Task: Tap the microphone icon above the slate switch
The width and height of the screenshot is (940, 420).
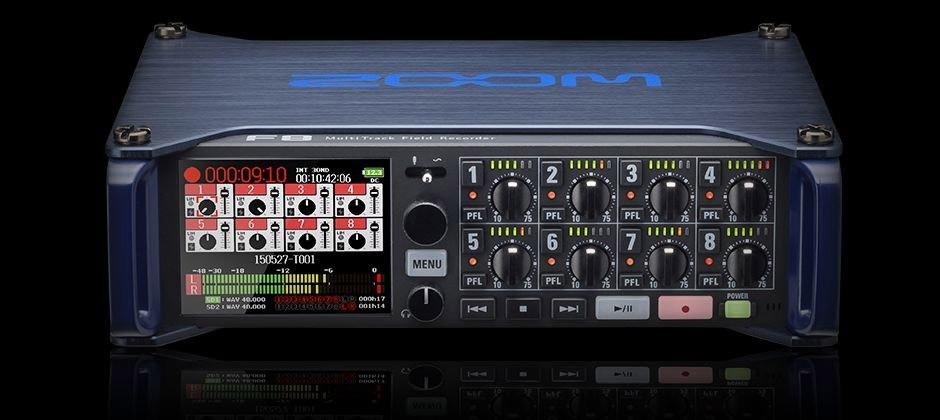Action: click(x=414, y=161)
